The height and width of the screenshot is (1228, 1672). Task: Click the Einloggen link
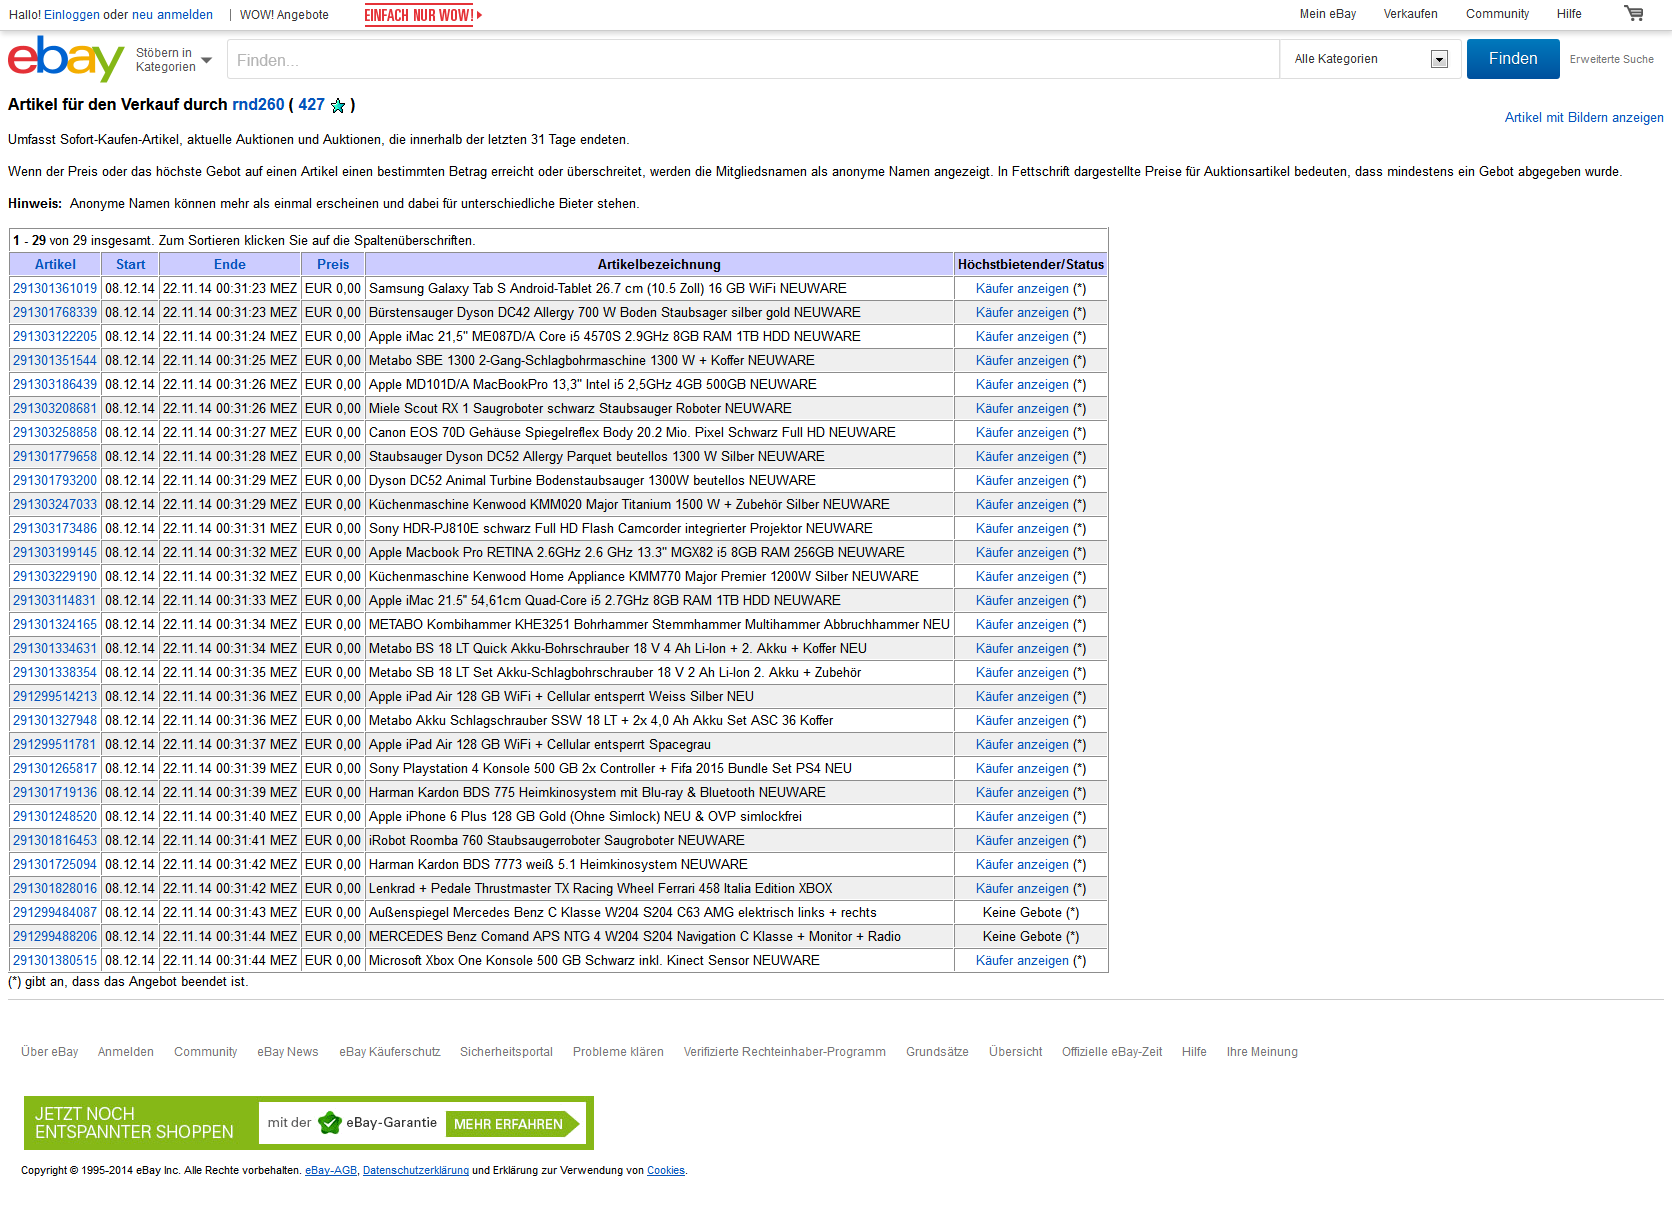coord(72,15)
